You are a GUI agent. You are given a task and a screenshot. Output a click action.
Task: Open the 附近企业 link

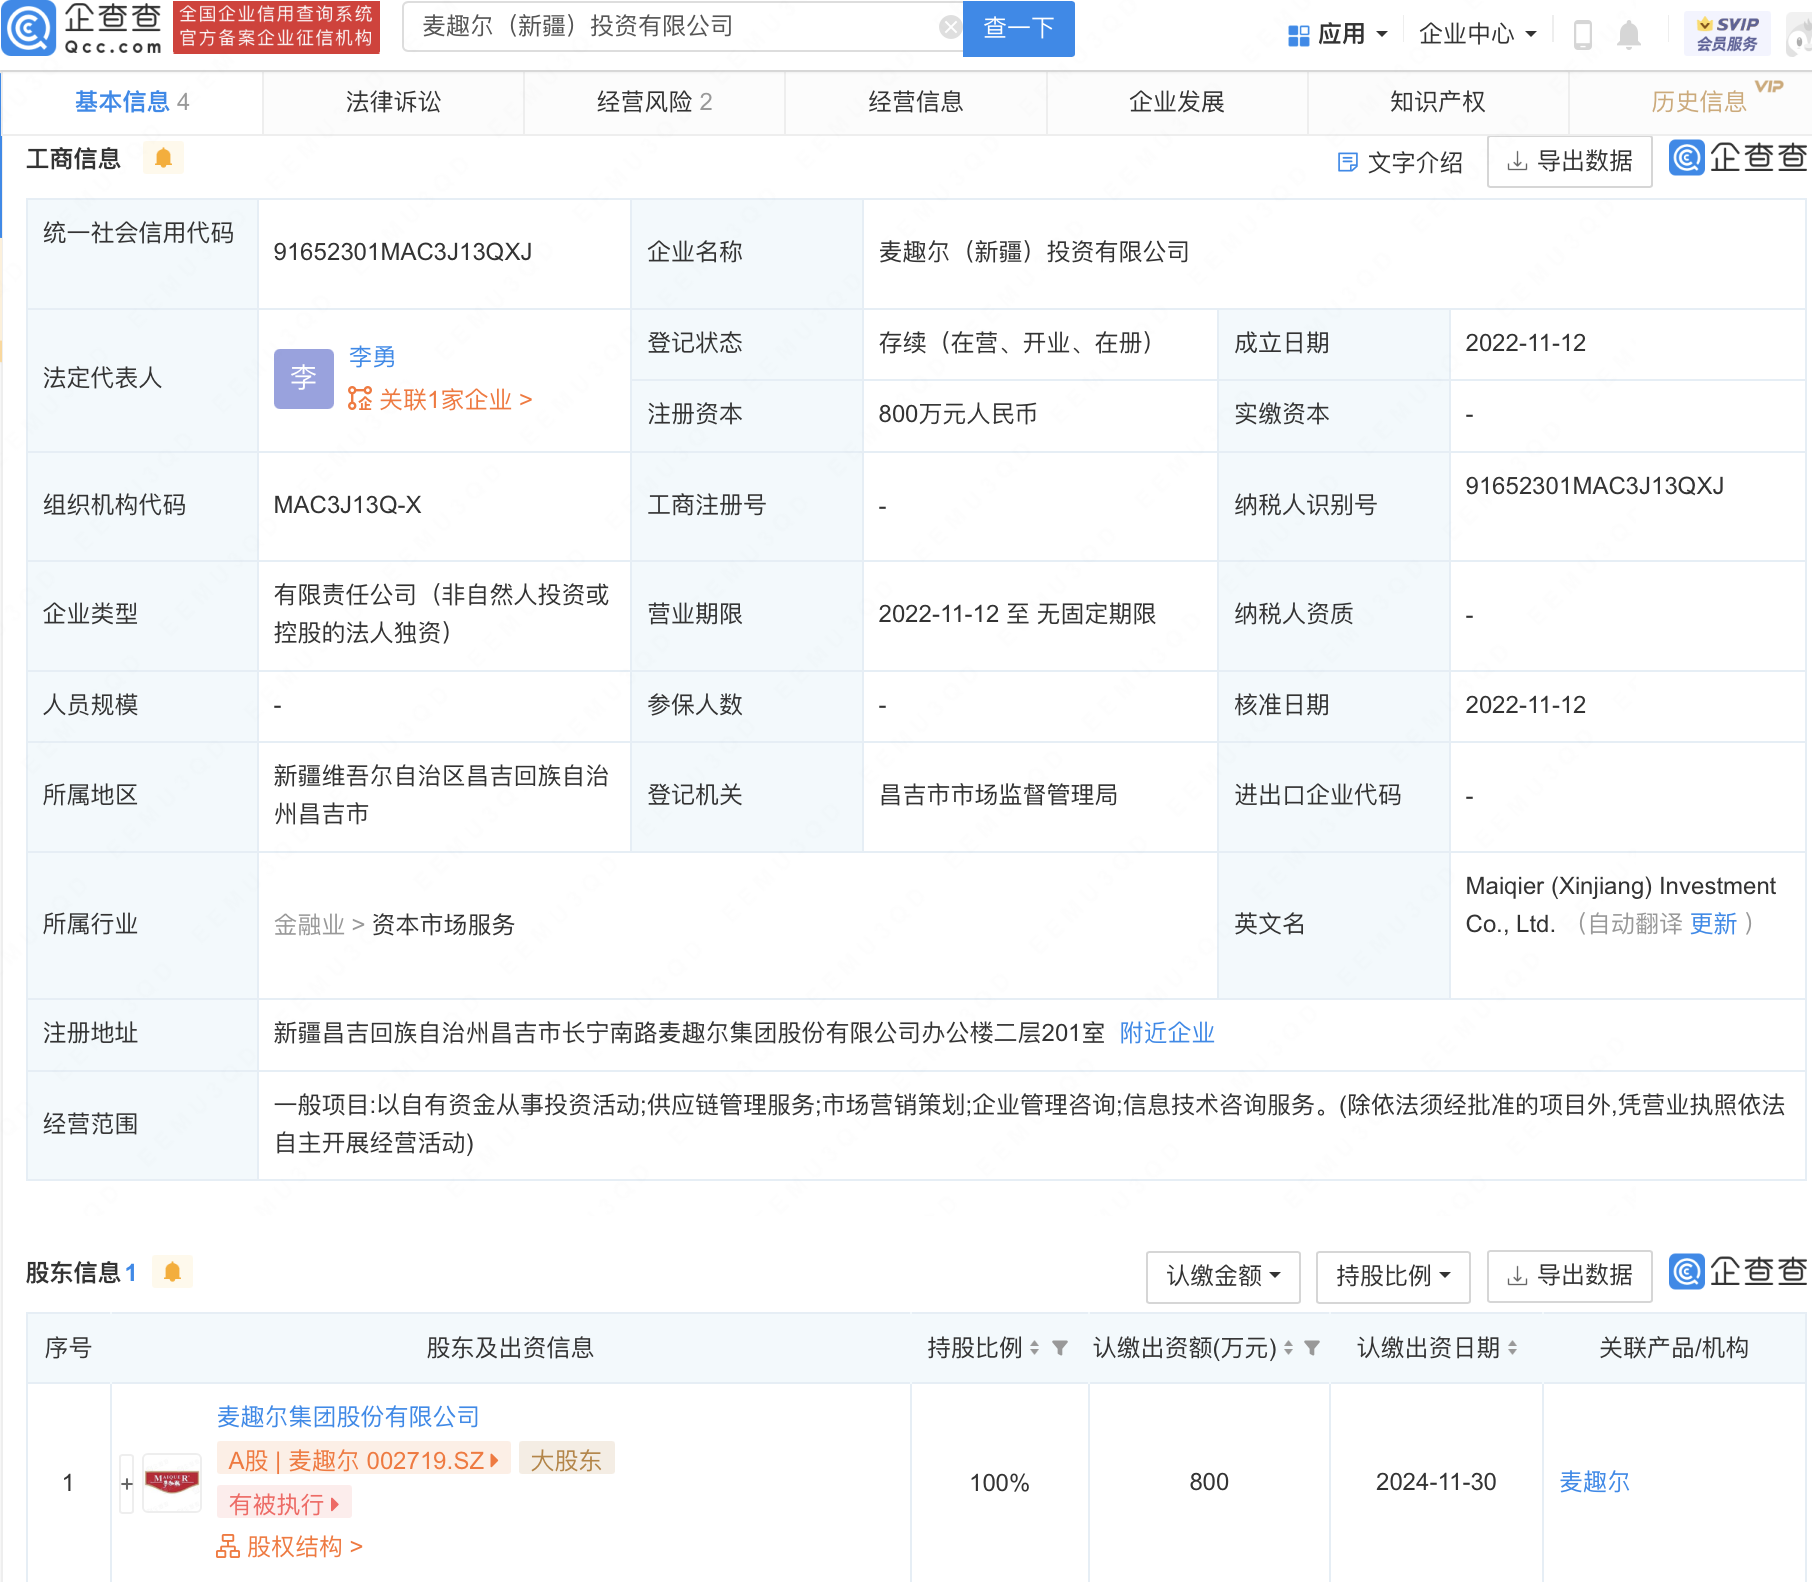[x=1167, y=1033]
